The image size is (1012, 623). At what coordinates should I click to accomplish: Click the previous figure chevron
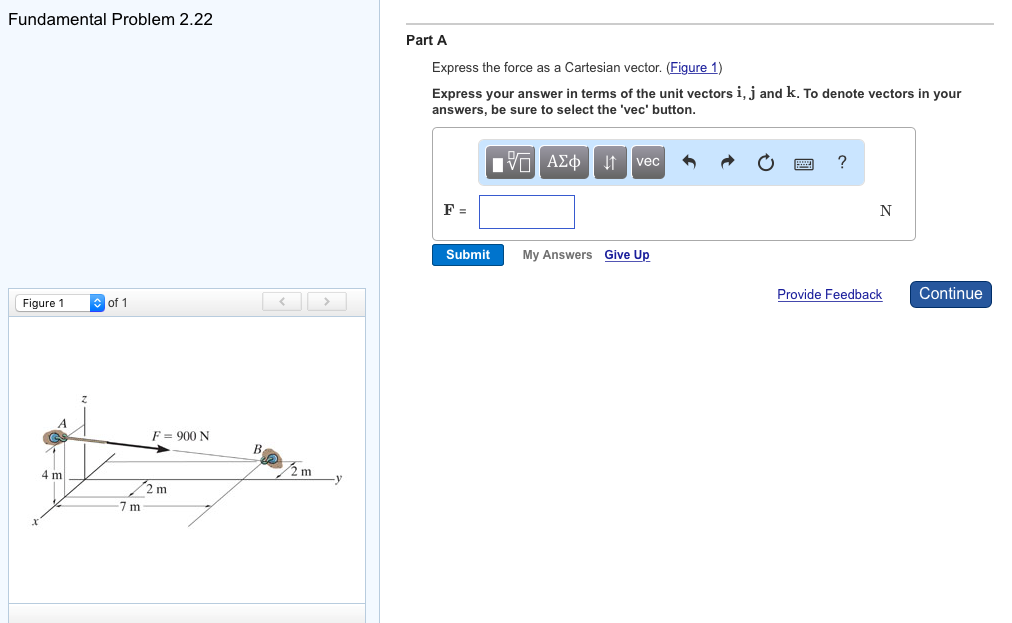(281, 301)
